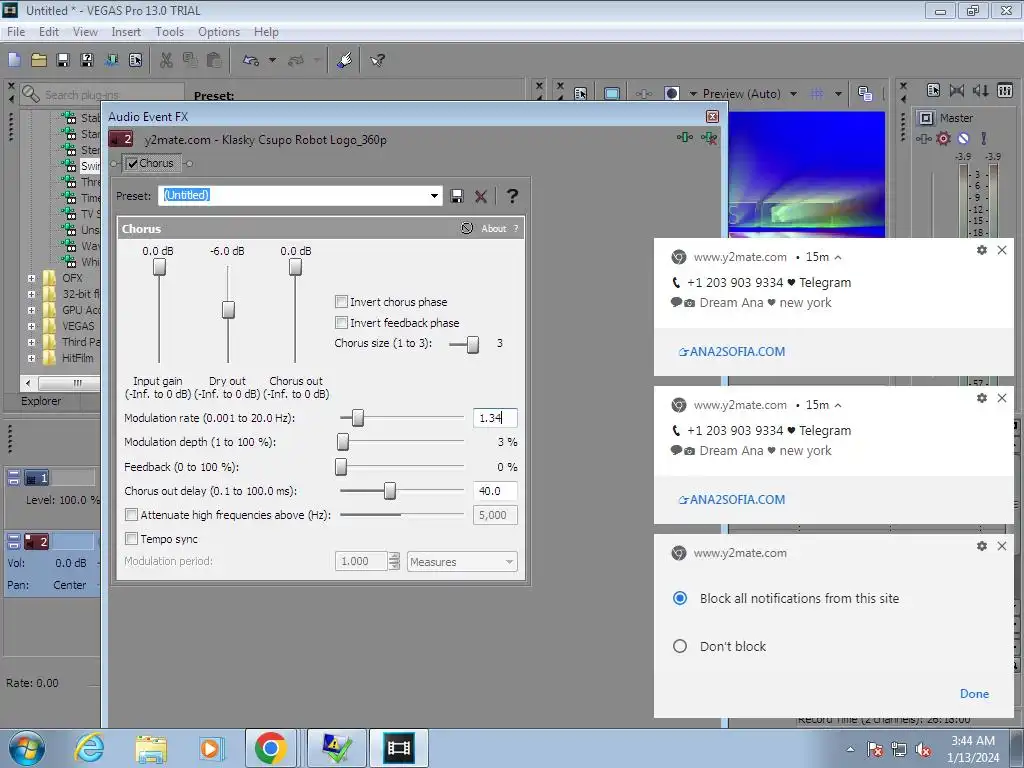
Task: Click the Open folder toolbar icon
Action: pos(39,61)
